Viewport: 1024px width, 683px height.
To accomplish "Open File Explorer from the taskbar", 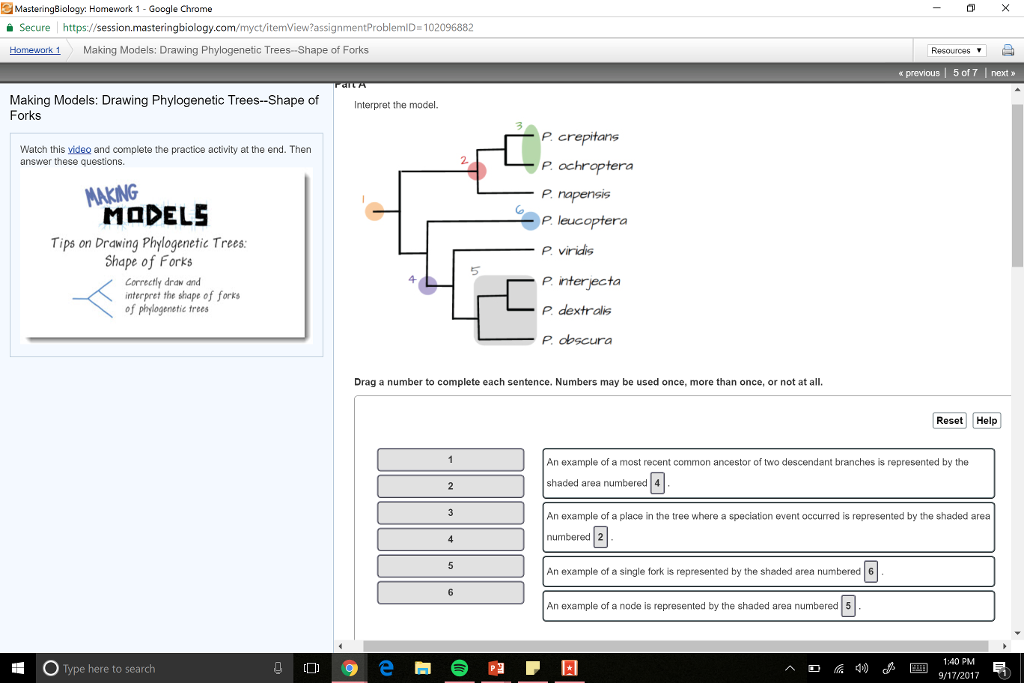I will point(423,668).
